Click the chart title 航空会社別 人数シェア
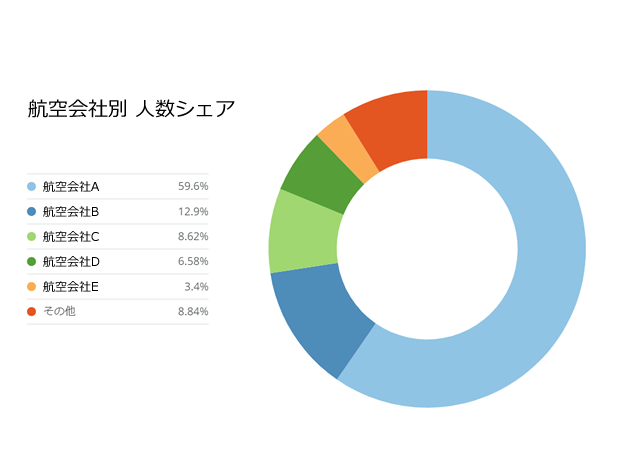Image resolution: width=620 pixels, height=450 pixels. tap(131, 109)
